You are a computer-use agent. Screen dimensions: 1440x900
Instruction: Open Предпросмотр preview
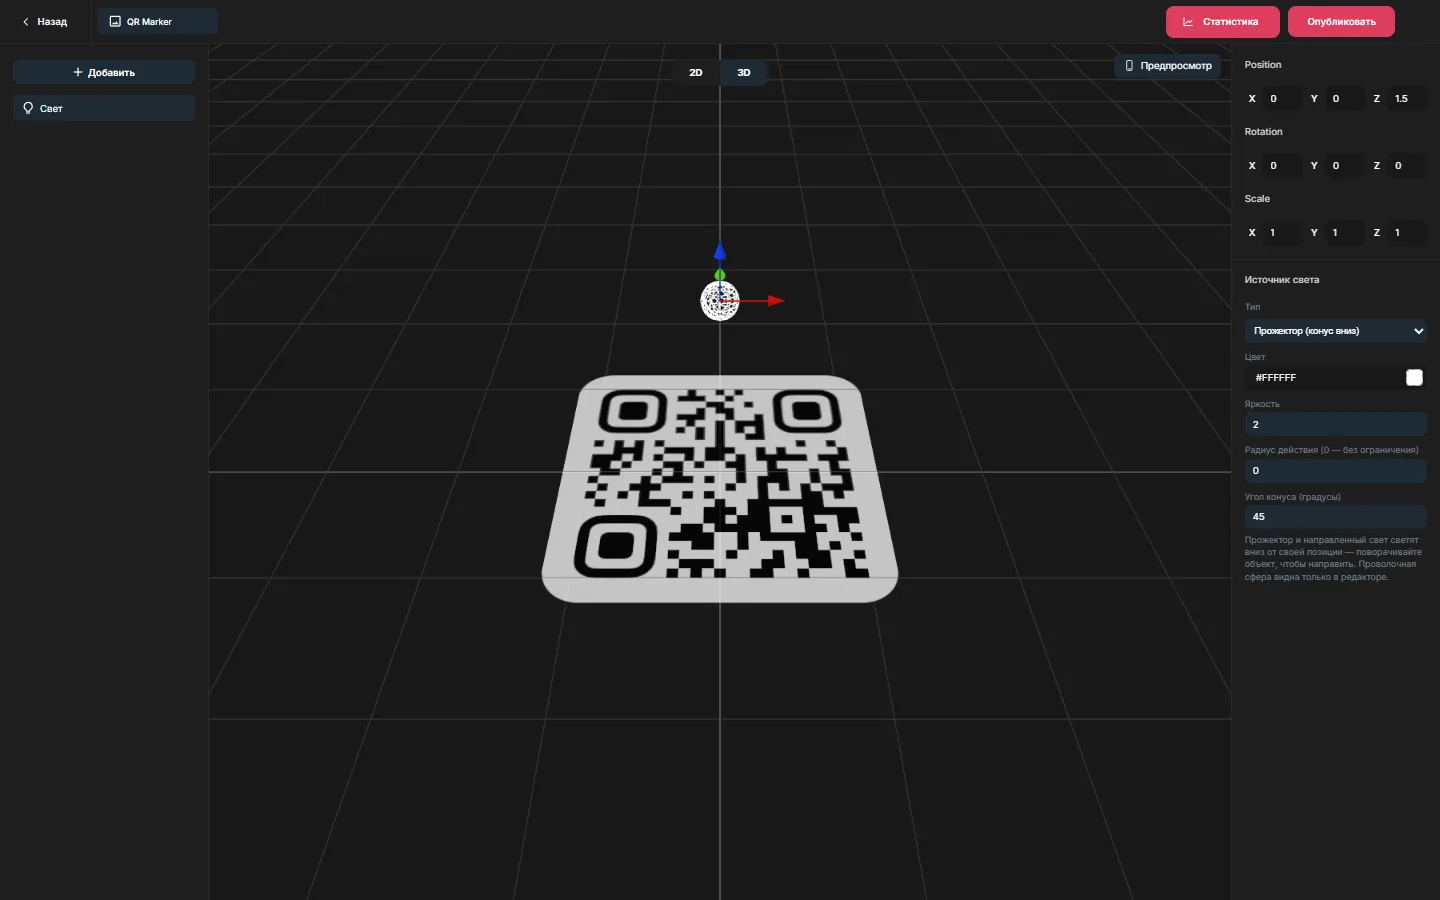tap(1168, 66)
